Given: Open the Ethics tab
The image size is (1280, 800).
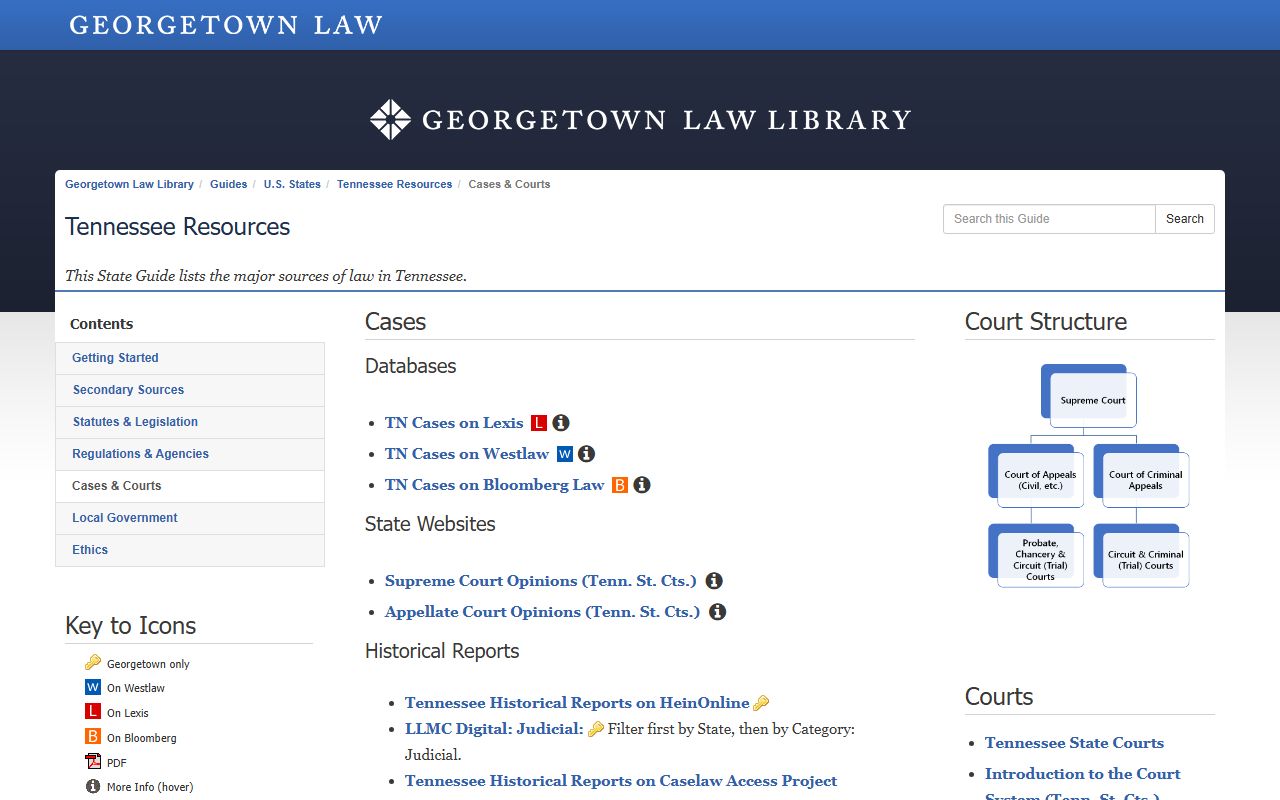Looking at the screenshot, I should tap(190, 550).
